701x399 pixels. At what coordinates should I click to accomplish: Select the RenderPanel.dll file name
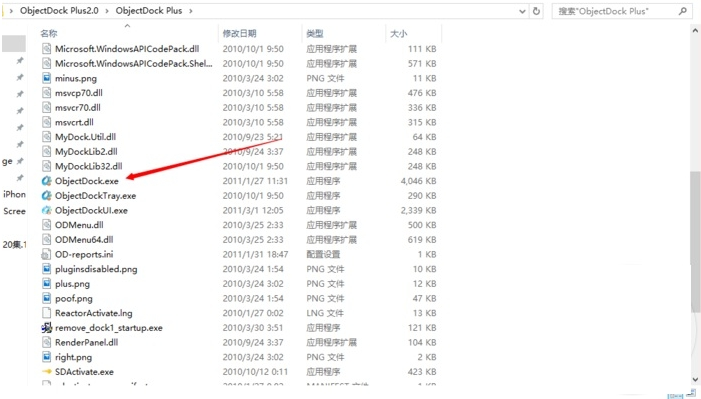click(86, 343)
